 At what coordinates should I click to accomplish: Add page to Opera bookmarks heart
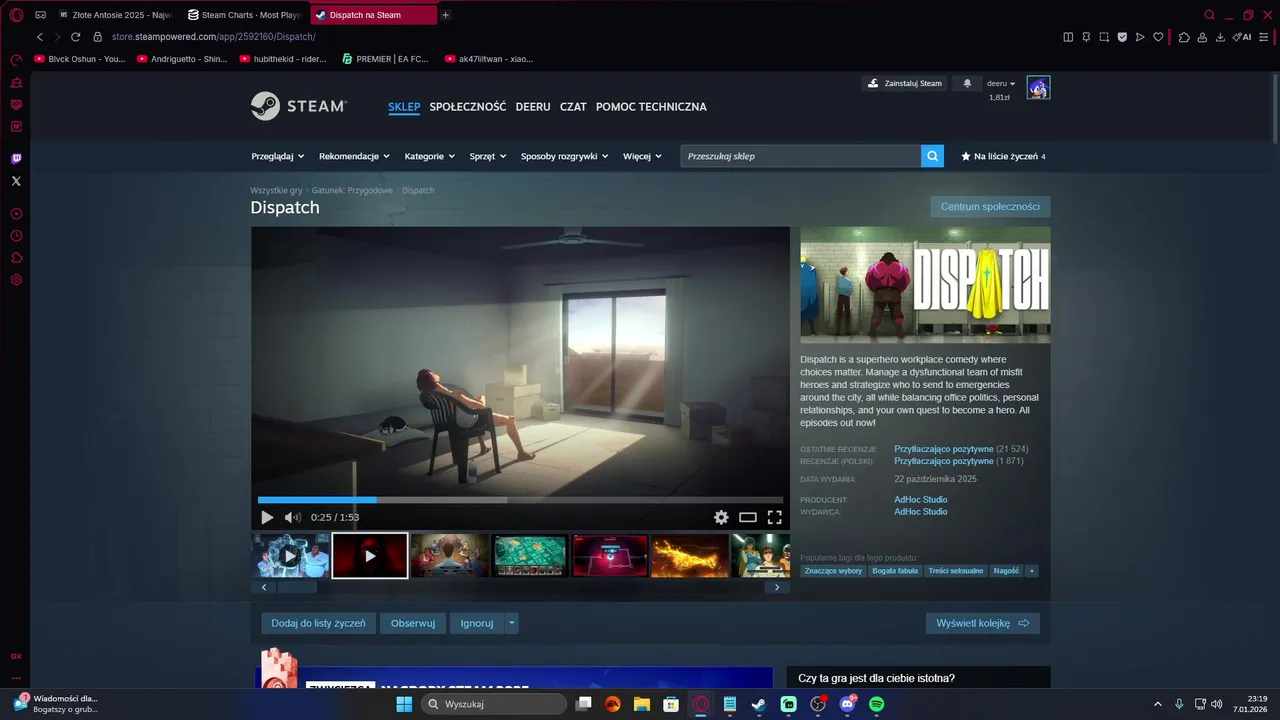pos(1158,37)
